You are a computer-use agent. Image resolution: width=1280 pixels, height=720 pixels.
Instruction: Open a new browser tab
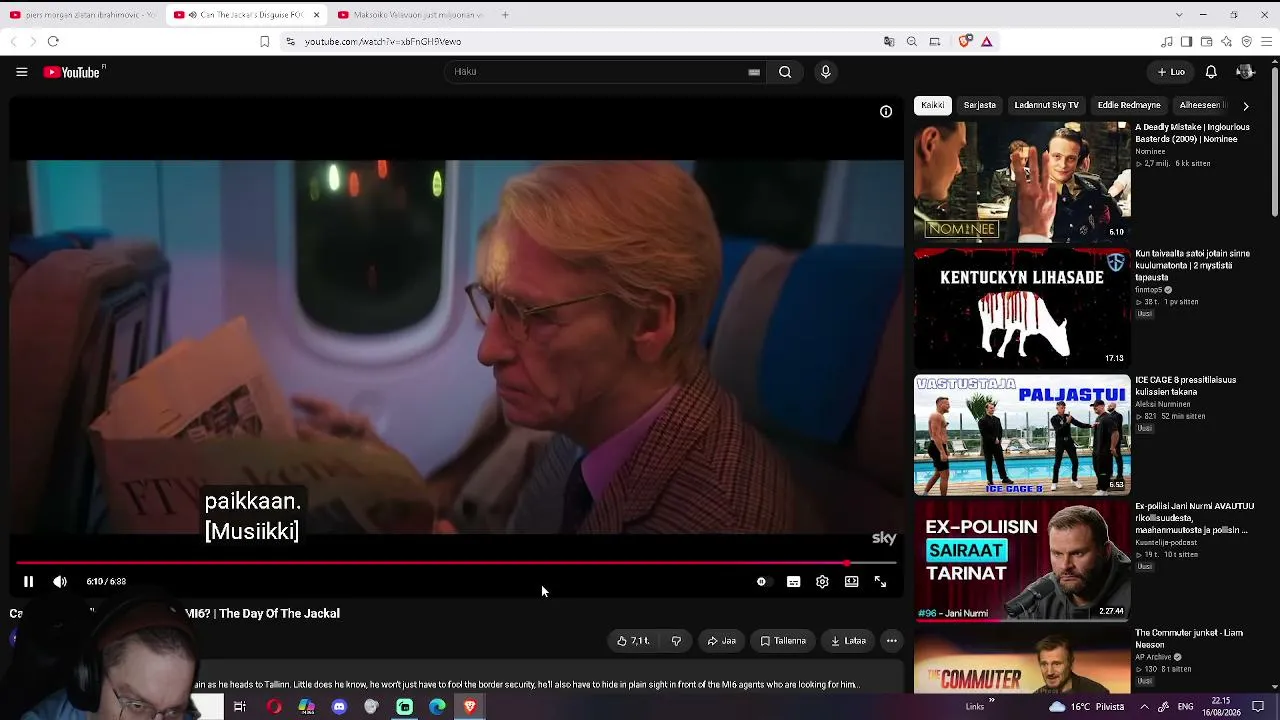(x=505, y=15)
